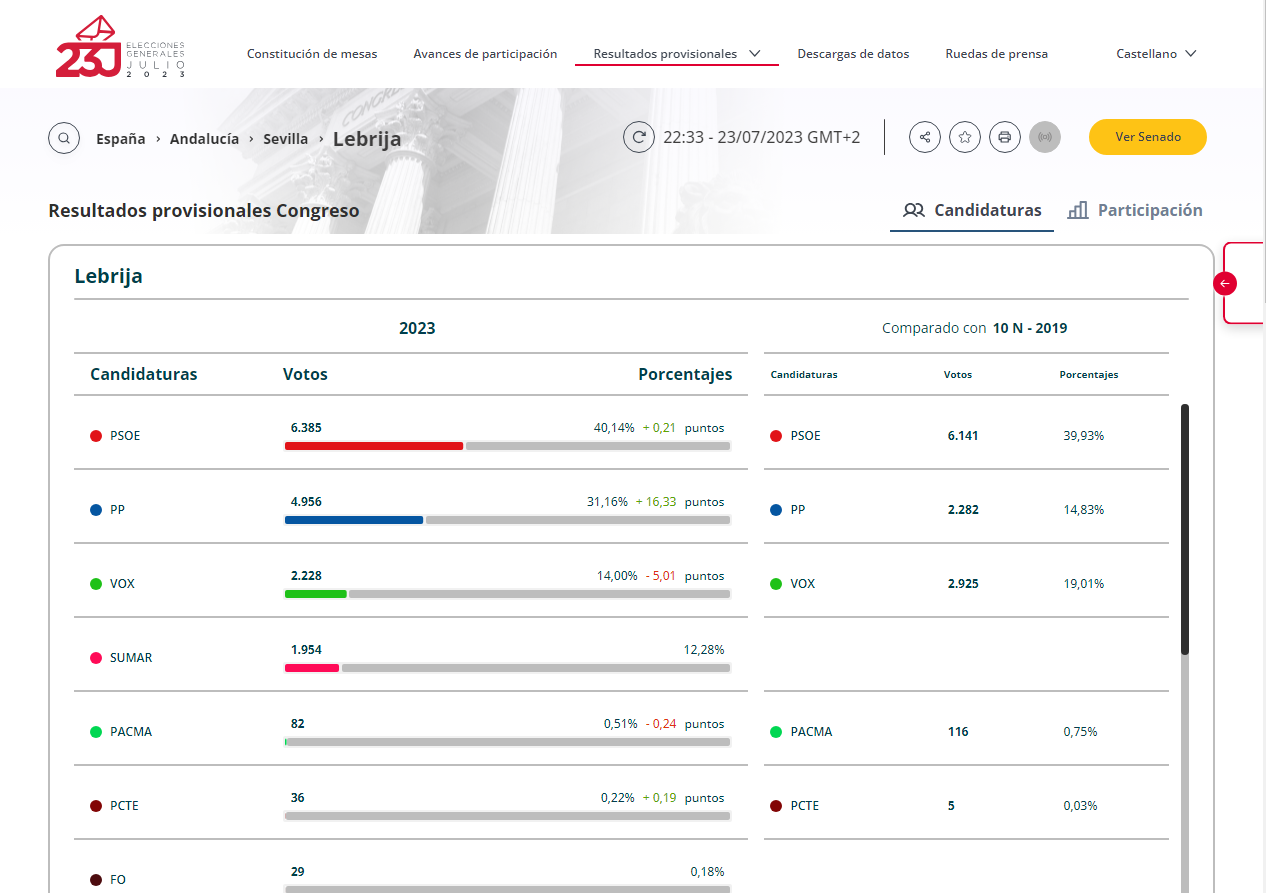Click the 23J elections logo
The width and height of the screenshot is (1266, 893).
pyautogui.click(x=120, y=48)
